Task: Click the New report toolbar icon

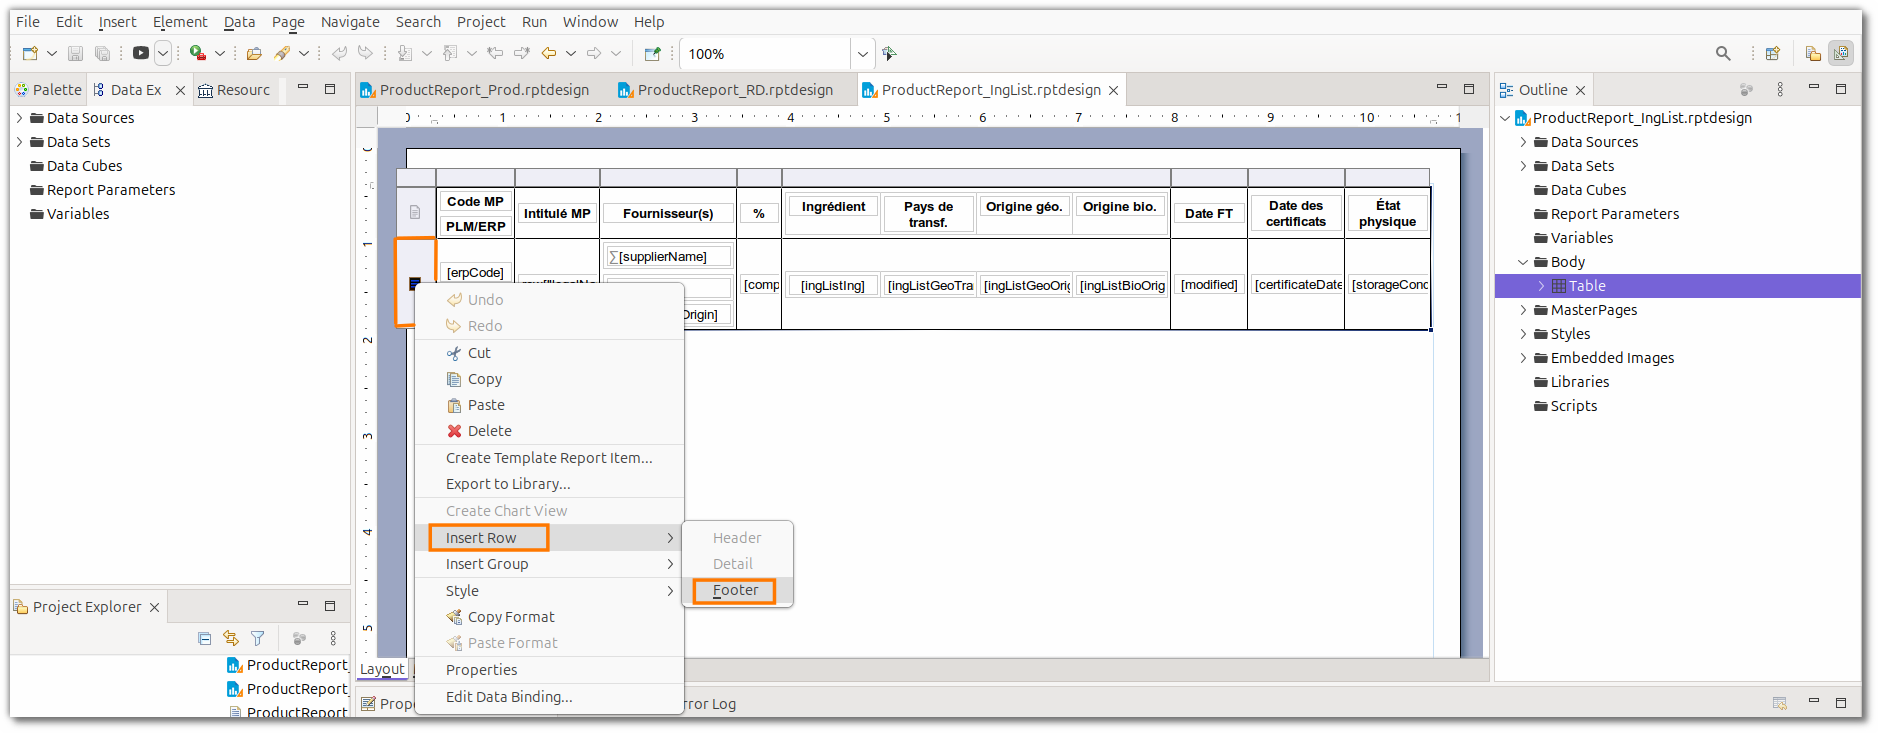Action: click(30, 53)
